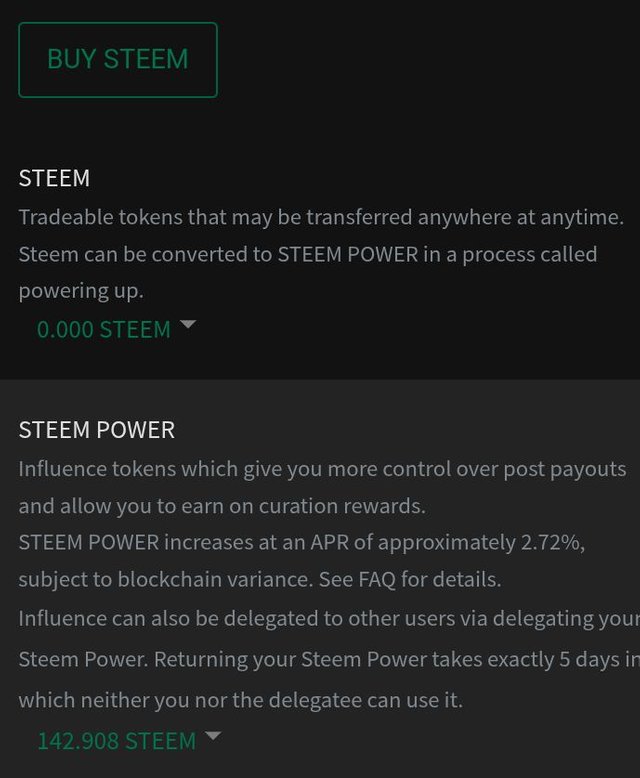Expand the arrow beside 142.908 STEEM
This screenshot has width=640, height=778.
click(x=212, y=737)
